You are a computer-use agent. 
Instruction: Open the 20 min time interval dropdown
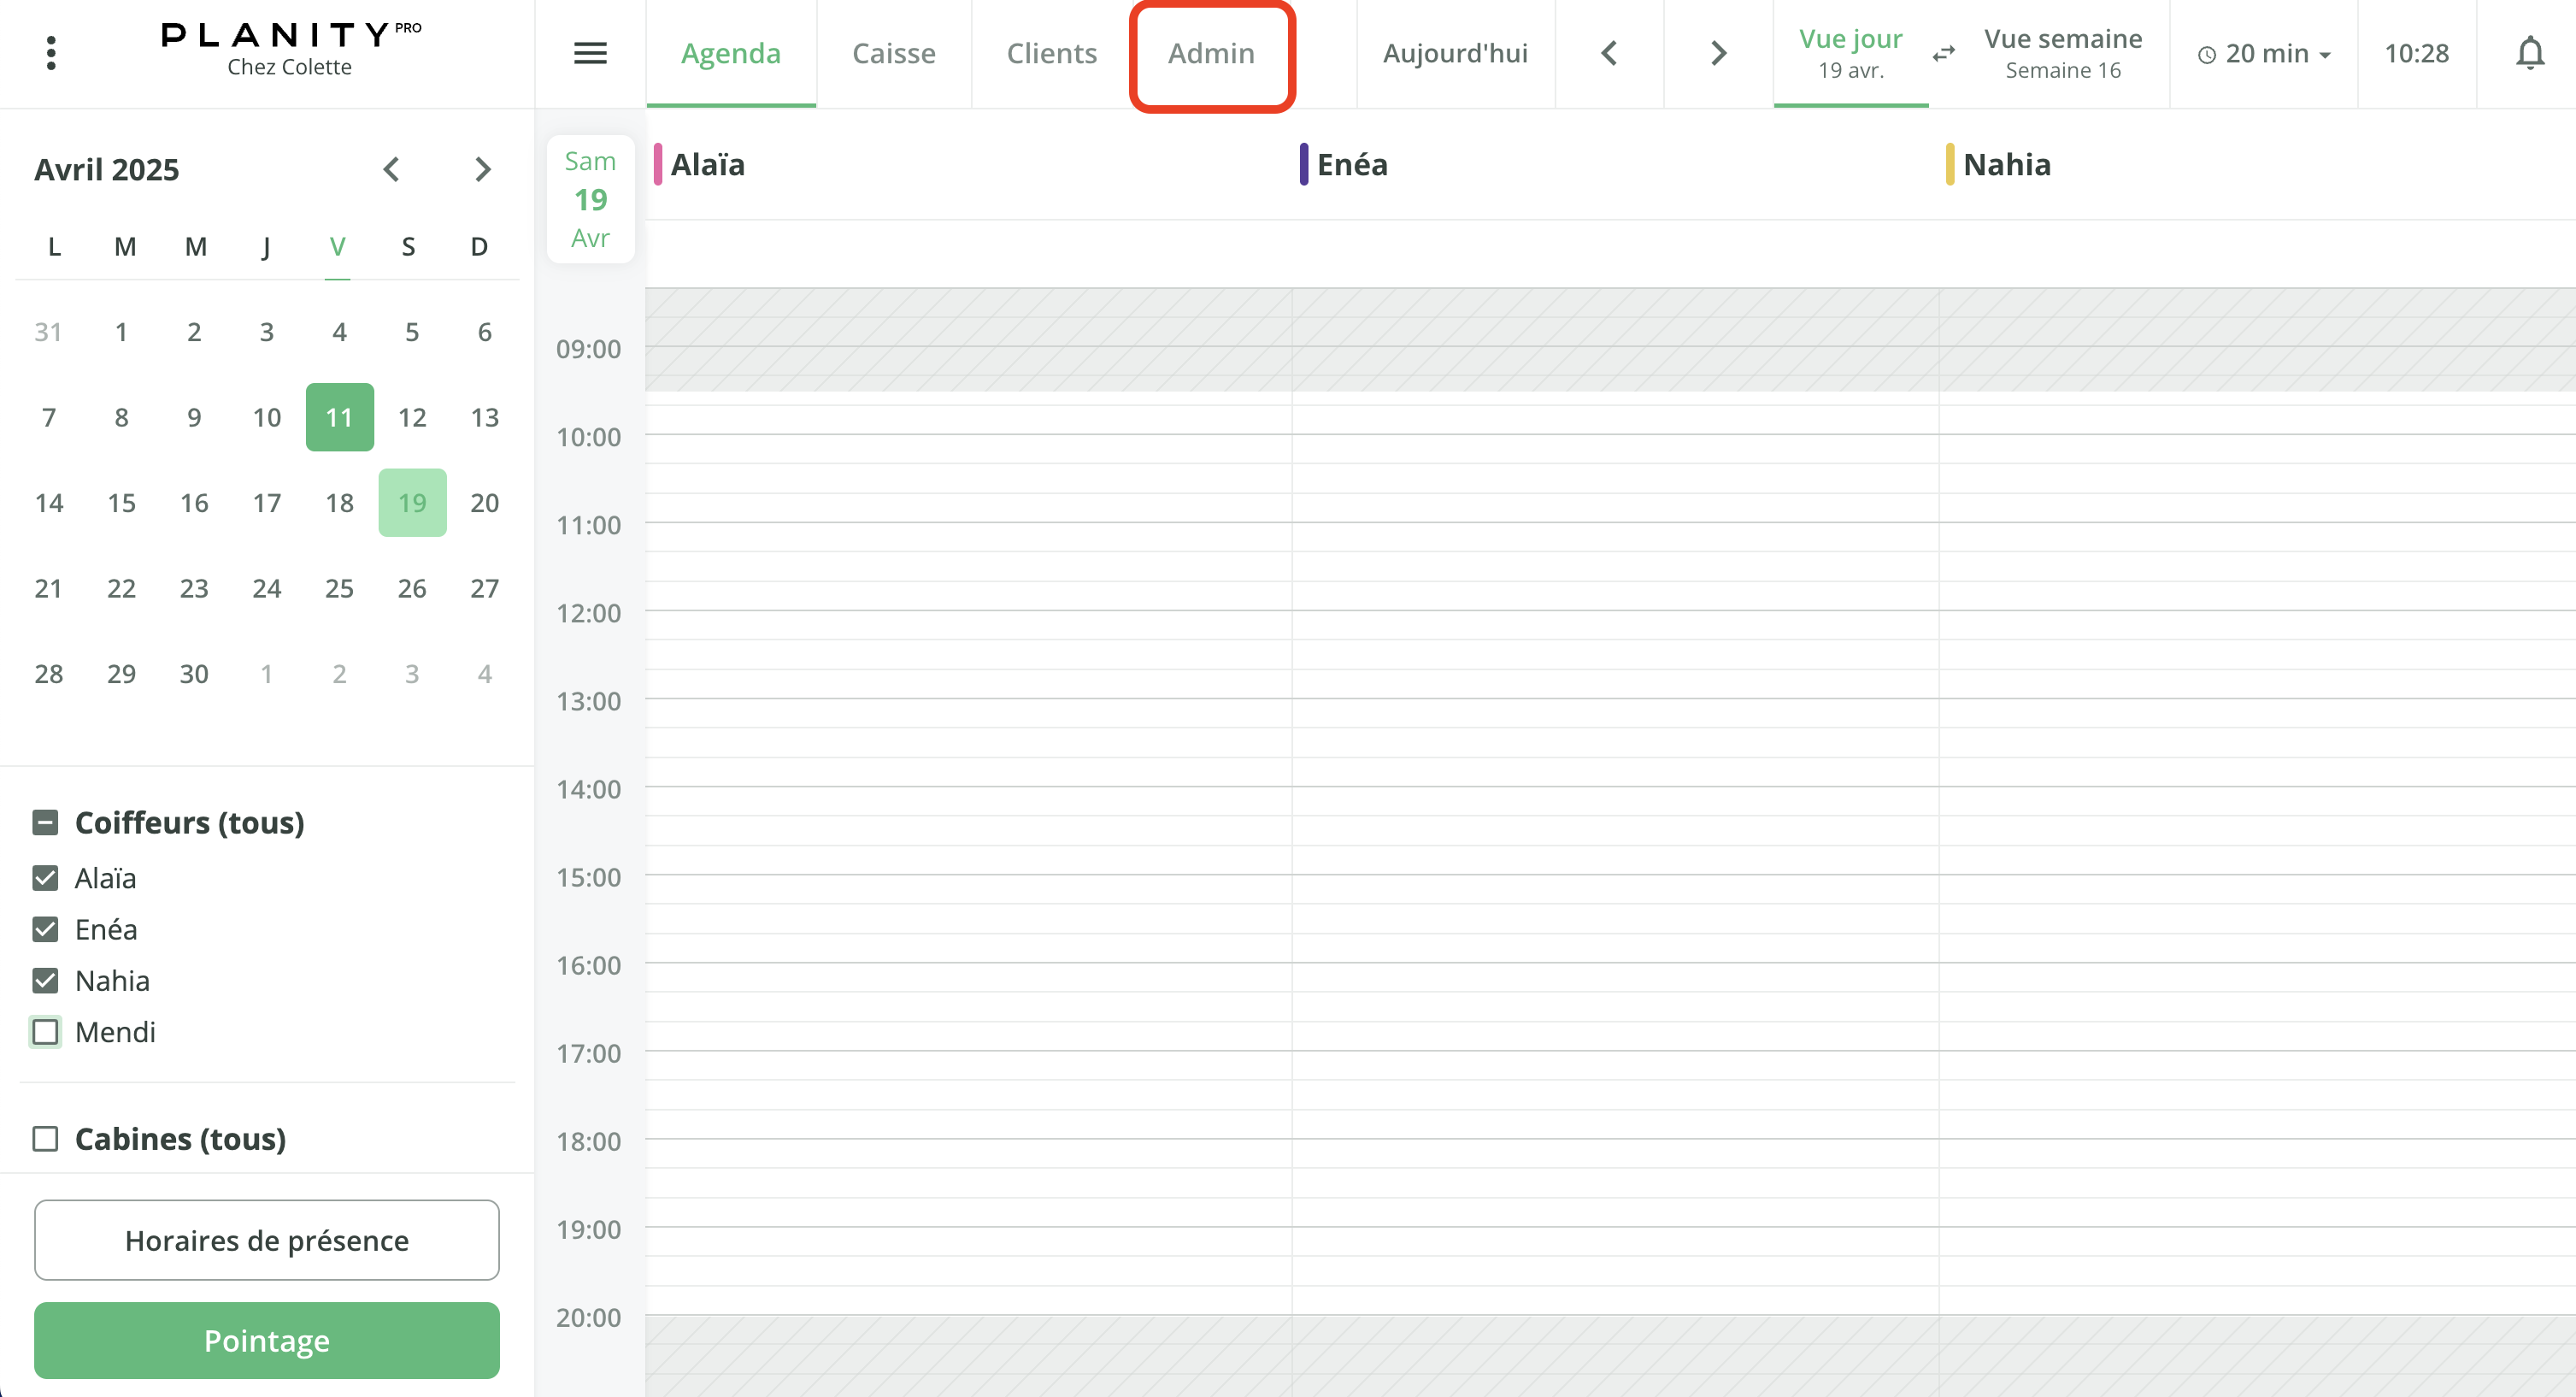(2262, 53)
